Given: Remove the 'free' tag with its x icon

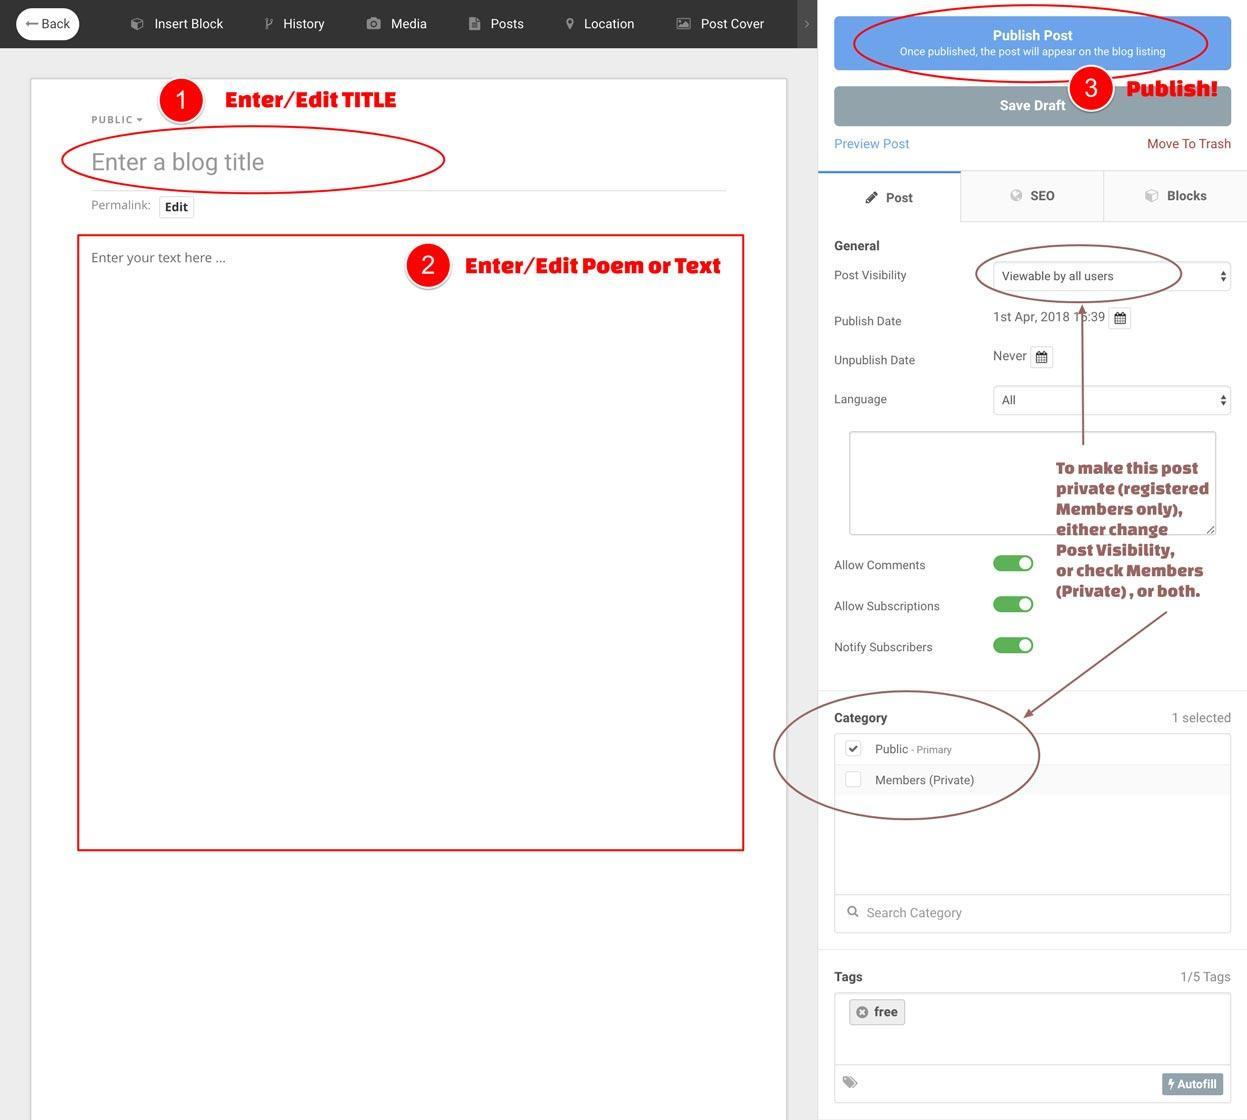Looking at the screenshot, I should (x=862, y=1012).
